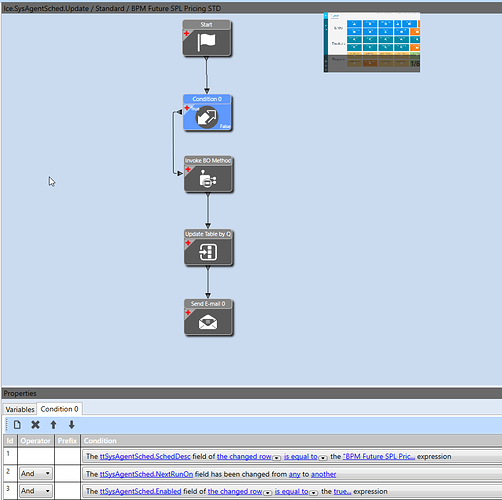Select the Send E-mail 0 node

[208, 317]
